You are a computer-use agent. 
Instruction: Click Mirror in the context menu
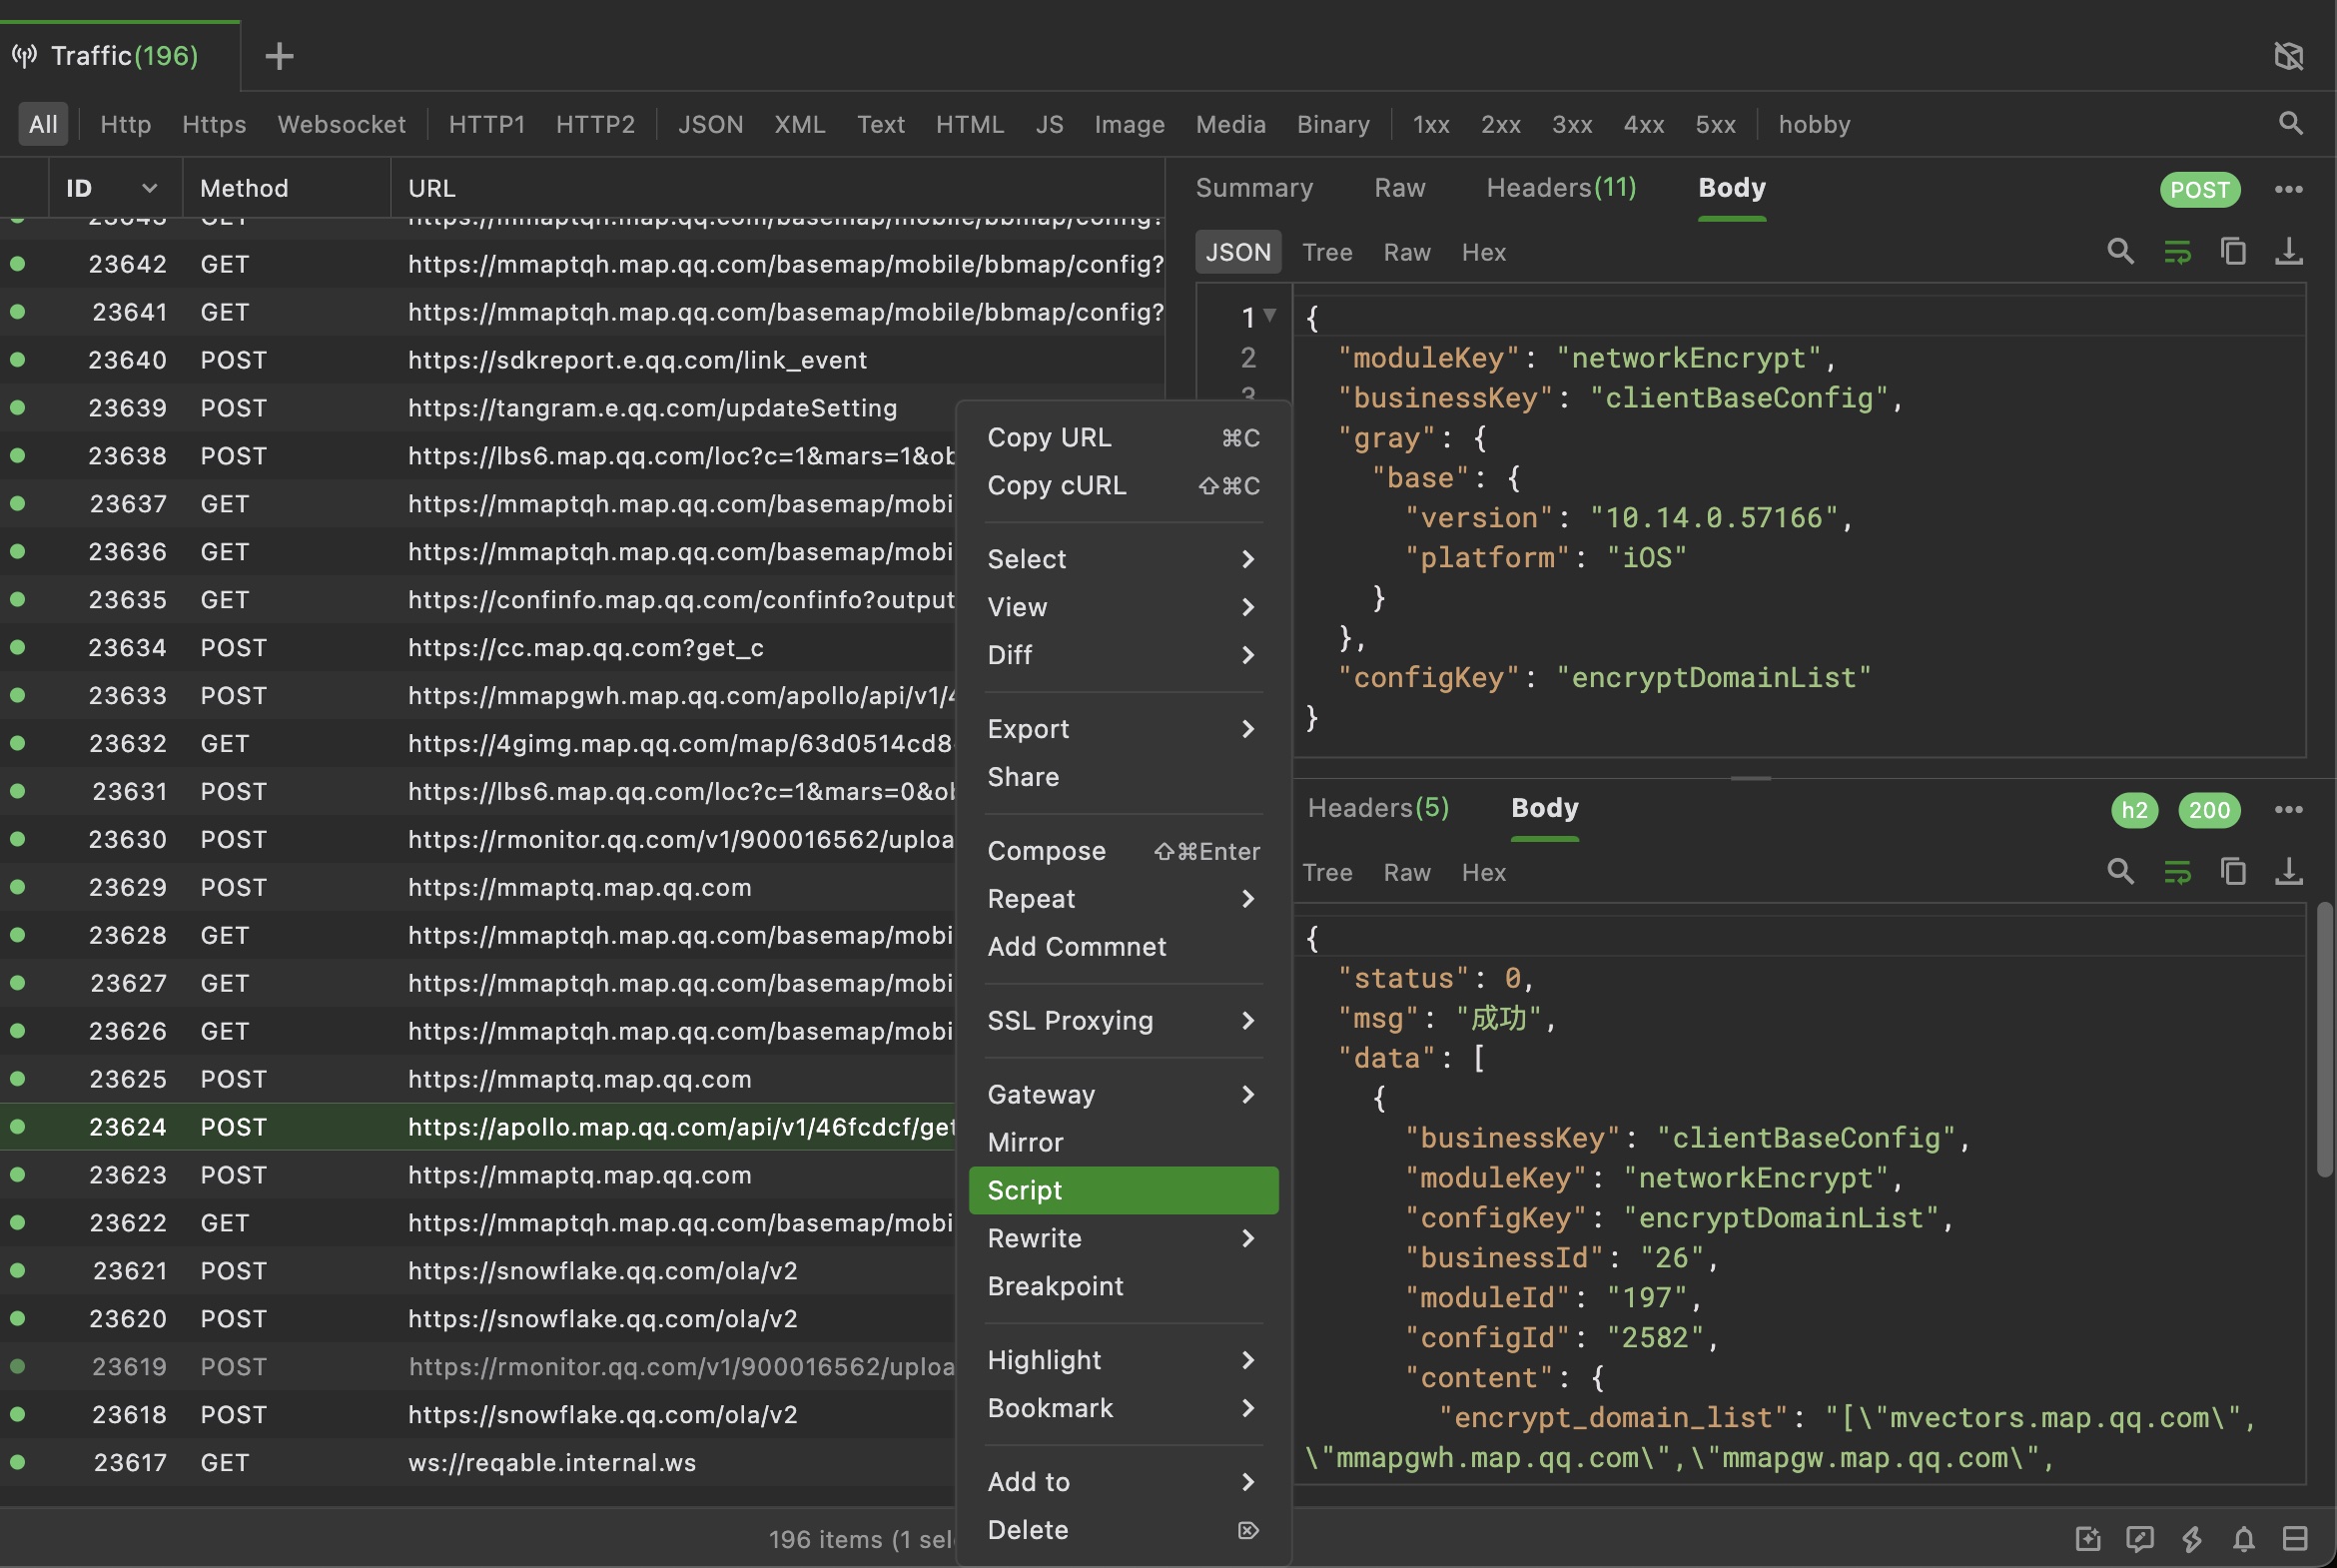(x=1123, y=1143)
